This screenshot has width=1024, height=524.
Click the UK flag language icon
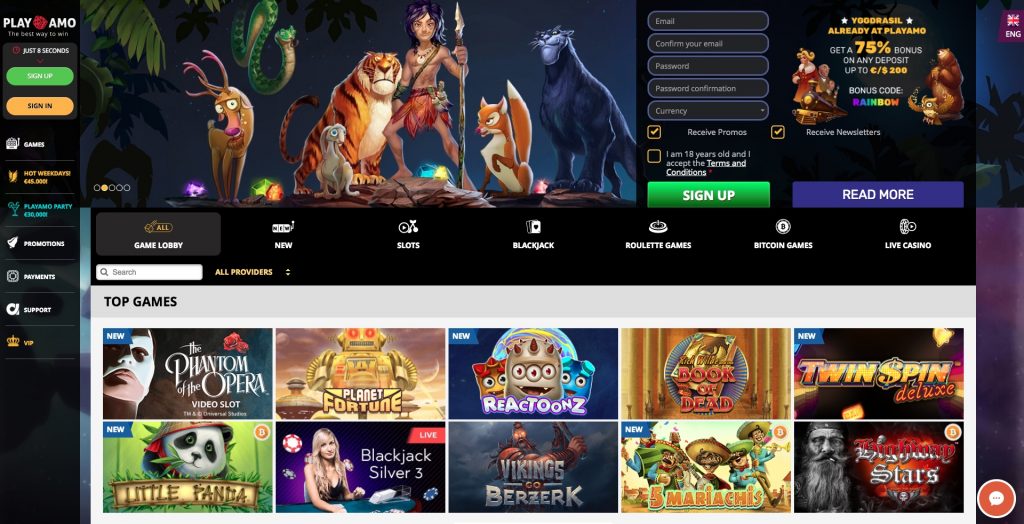[x=1013, y=20]
